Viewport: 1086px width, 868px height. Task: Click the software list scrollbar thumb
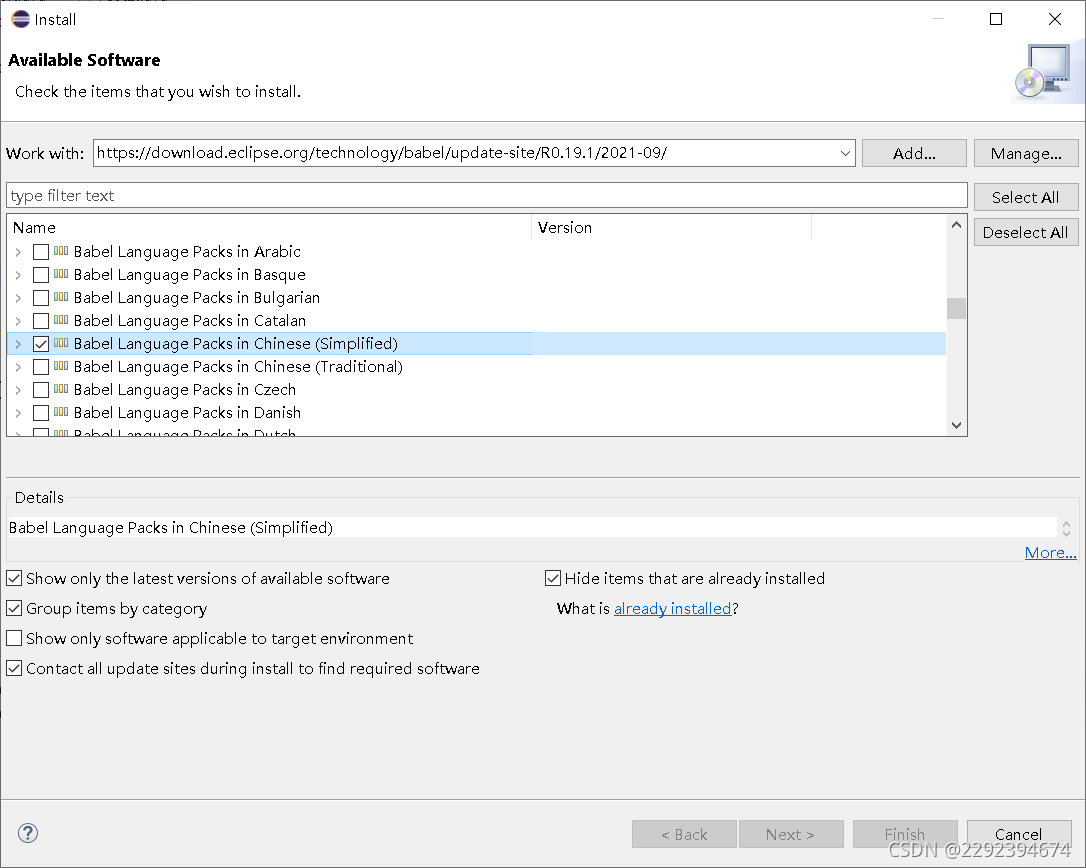click(956, 308)
